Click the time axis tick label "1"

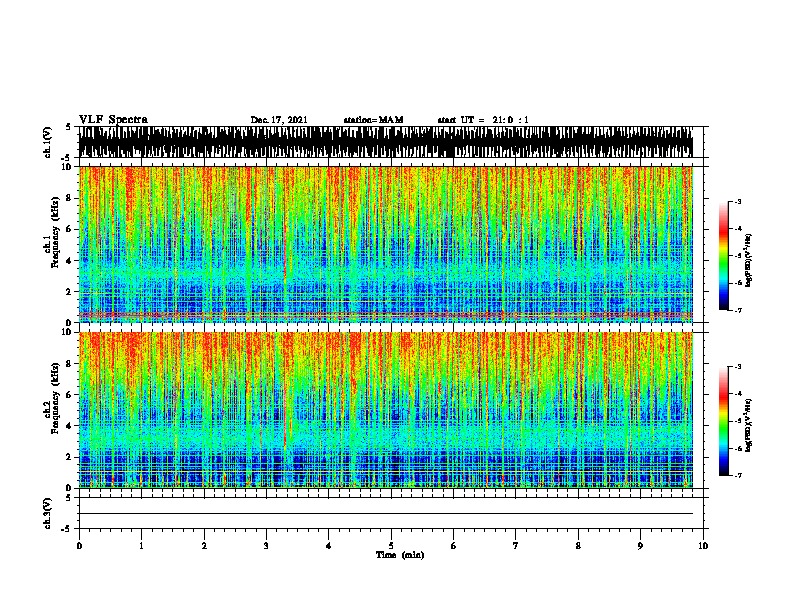pyautogui.click(x=141, y=546)
